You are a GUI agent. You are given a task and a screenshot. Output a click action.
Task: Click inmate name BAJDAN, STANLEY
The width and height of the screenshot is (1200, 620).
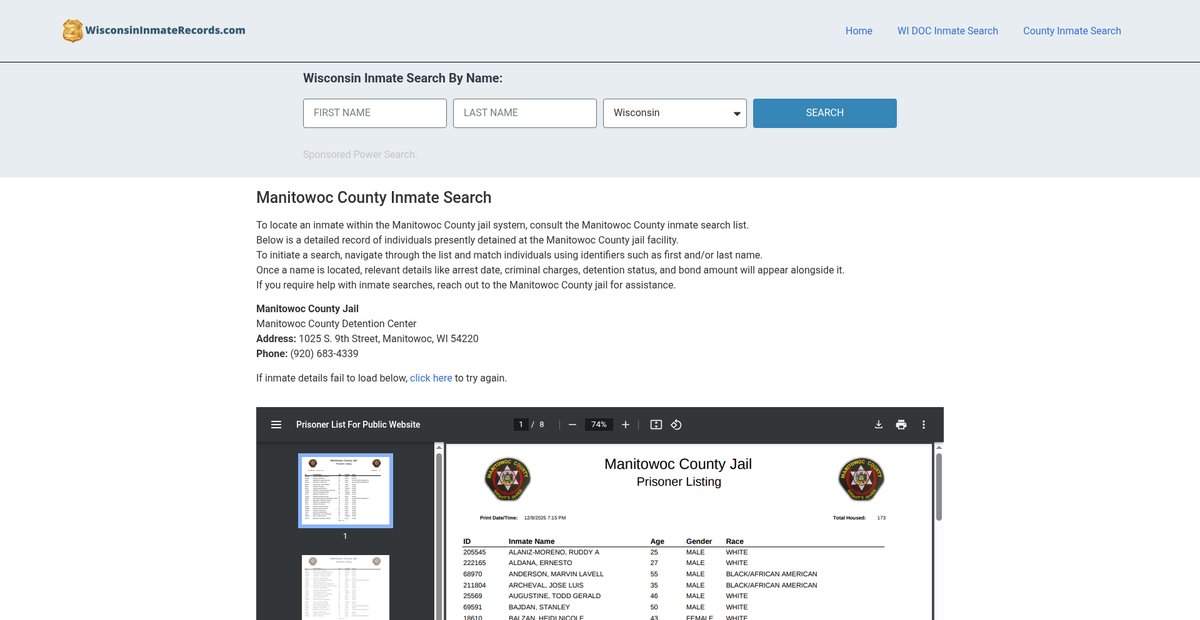coord(539,607)
